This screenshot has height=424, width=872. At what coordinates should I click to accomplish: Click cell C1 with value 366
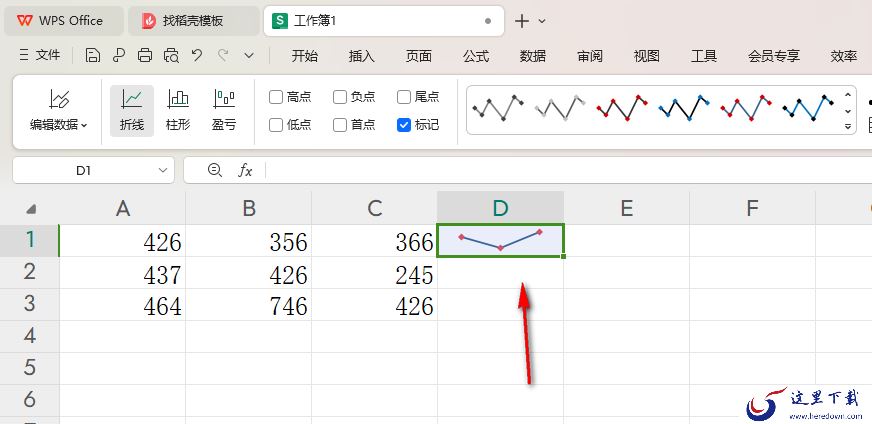pyautogui.click(x=375, y=240)
